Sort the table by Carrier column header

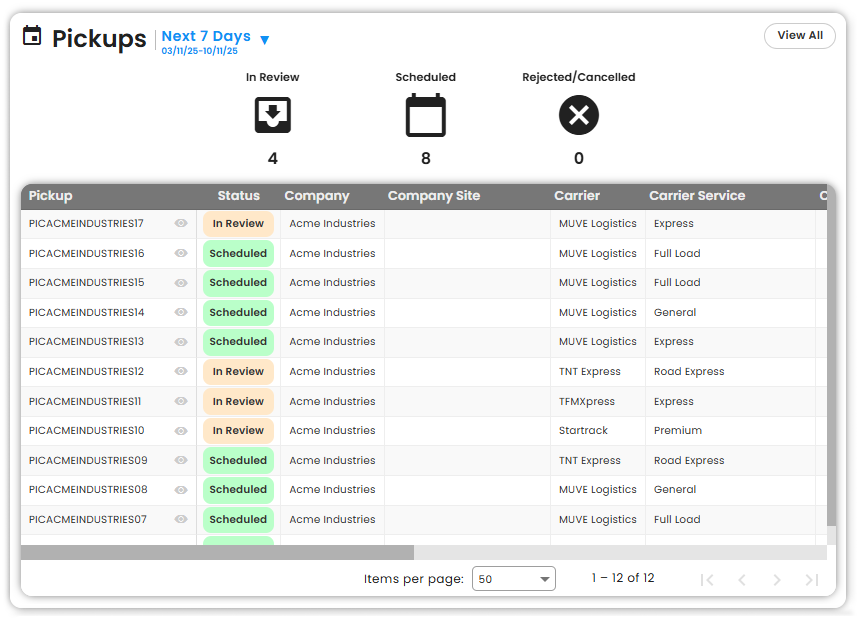click(577, 196)
